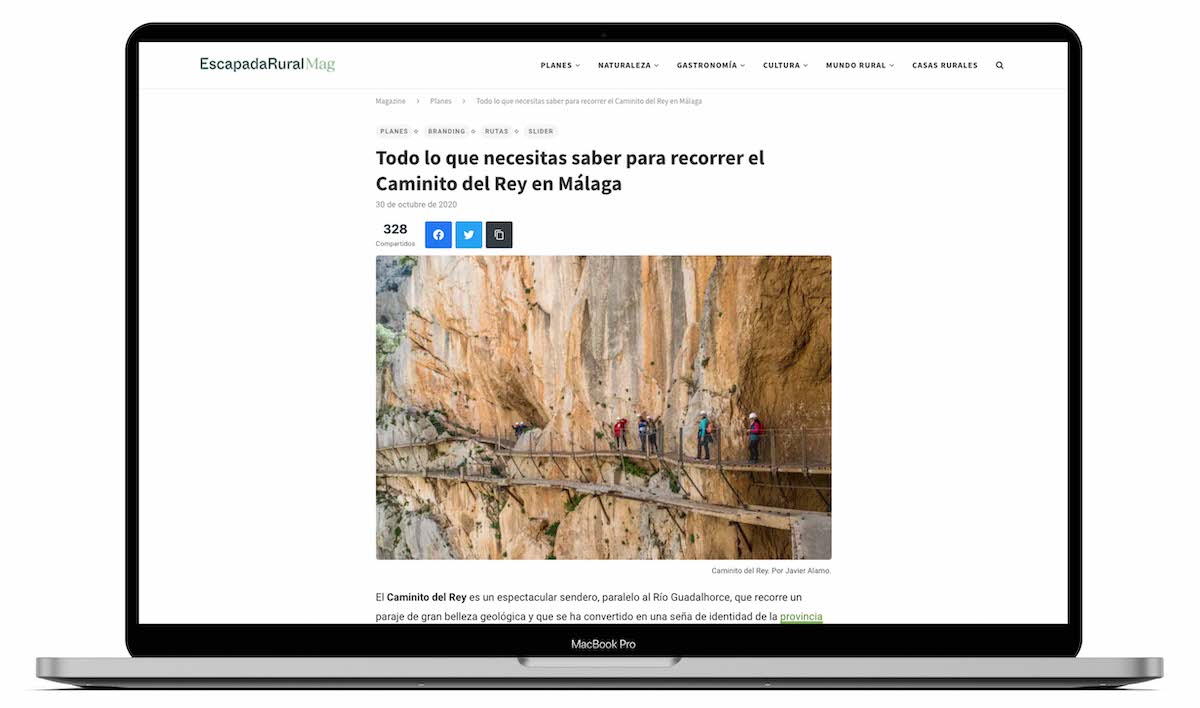The height and width of the screenshot is (708, 1200).
Task: Click the Caminito del Rey photo
Action: pos(603,407)
